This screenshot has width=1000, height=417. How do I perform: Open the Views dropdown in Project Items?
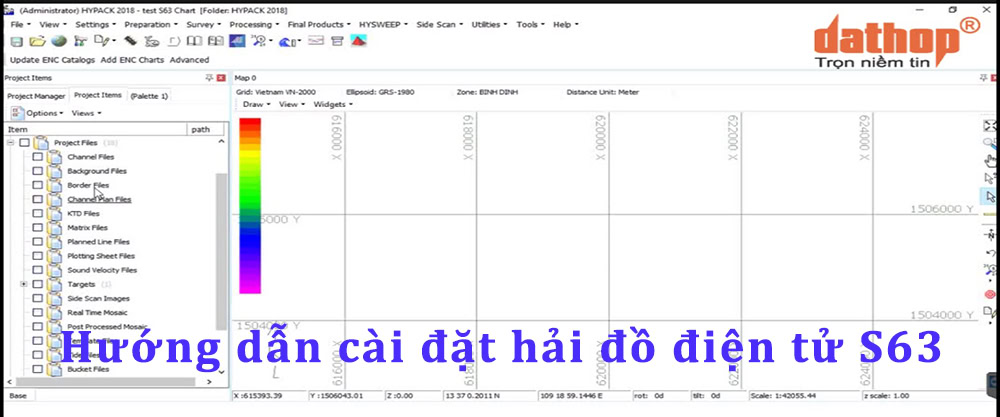coord(86,113)
